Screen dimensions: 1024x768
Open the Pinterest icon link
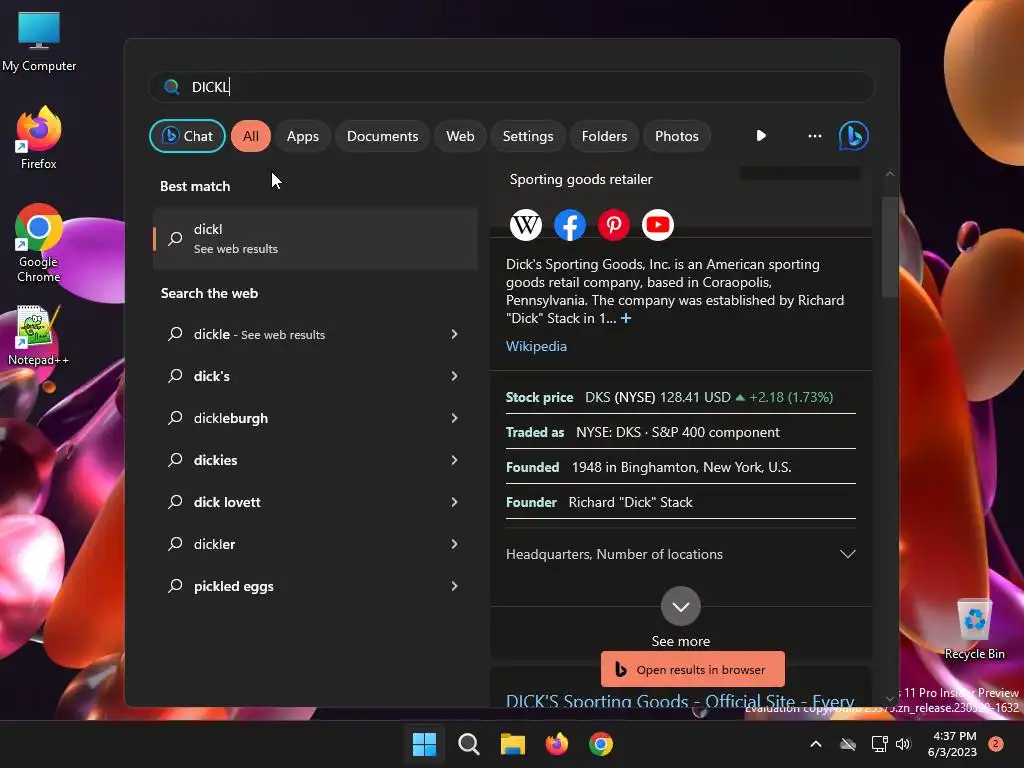tap(614, 225)
